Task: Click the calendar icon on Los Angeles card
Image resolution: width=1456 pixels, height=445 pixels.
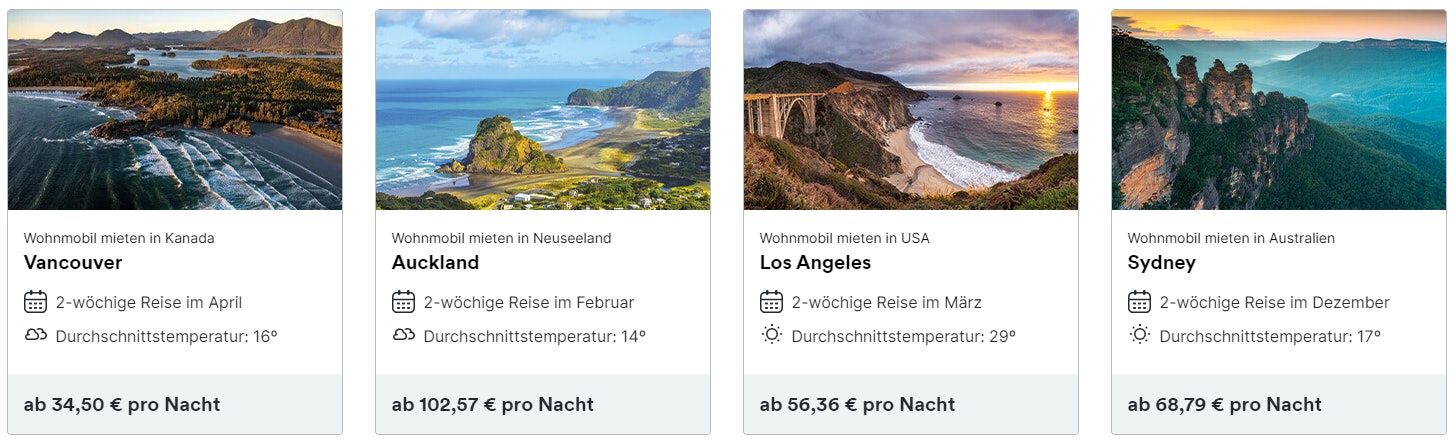Action: pyautogui.click(x=771, y=302)
